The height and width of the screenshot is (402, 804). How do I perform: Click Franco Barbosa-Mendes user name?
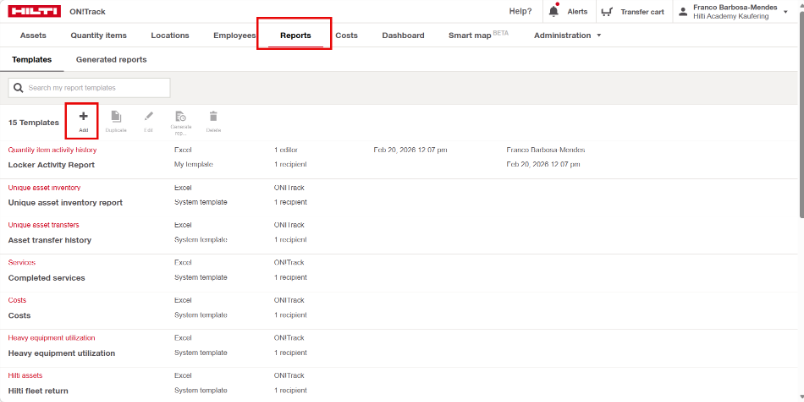[x=735, y=8]
